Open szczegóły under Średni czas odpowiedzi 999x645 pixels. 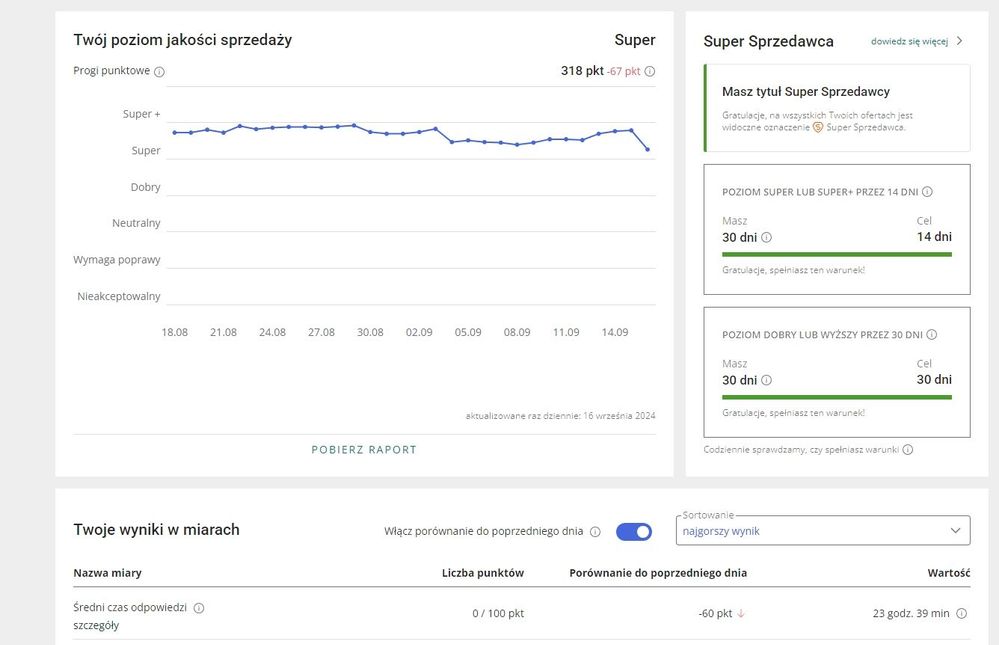click(x=94, y=626)
